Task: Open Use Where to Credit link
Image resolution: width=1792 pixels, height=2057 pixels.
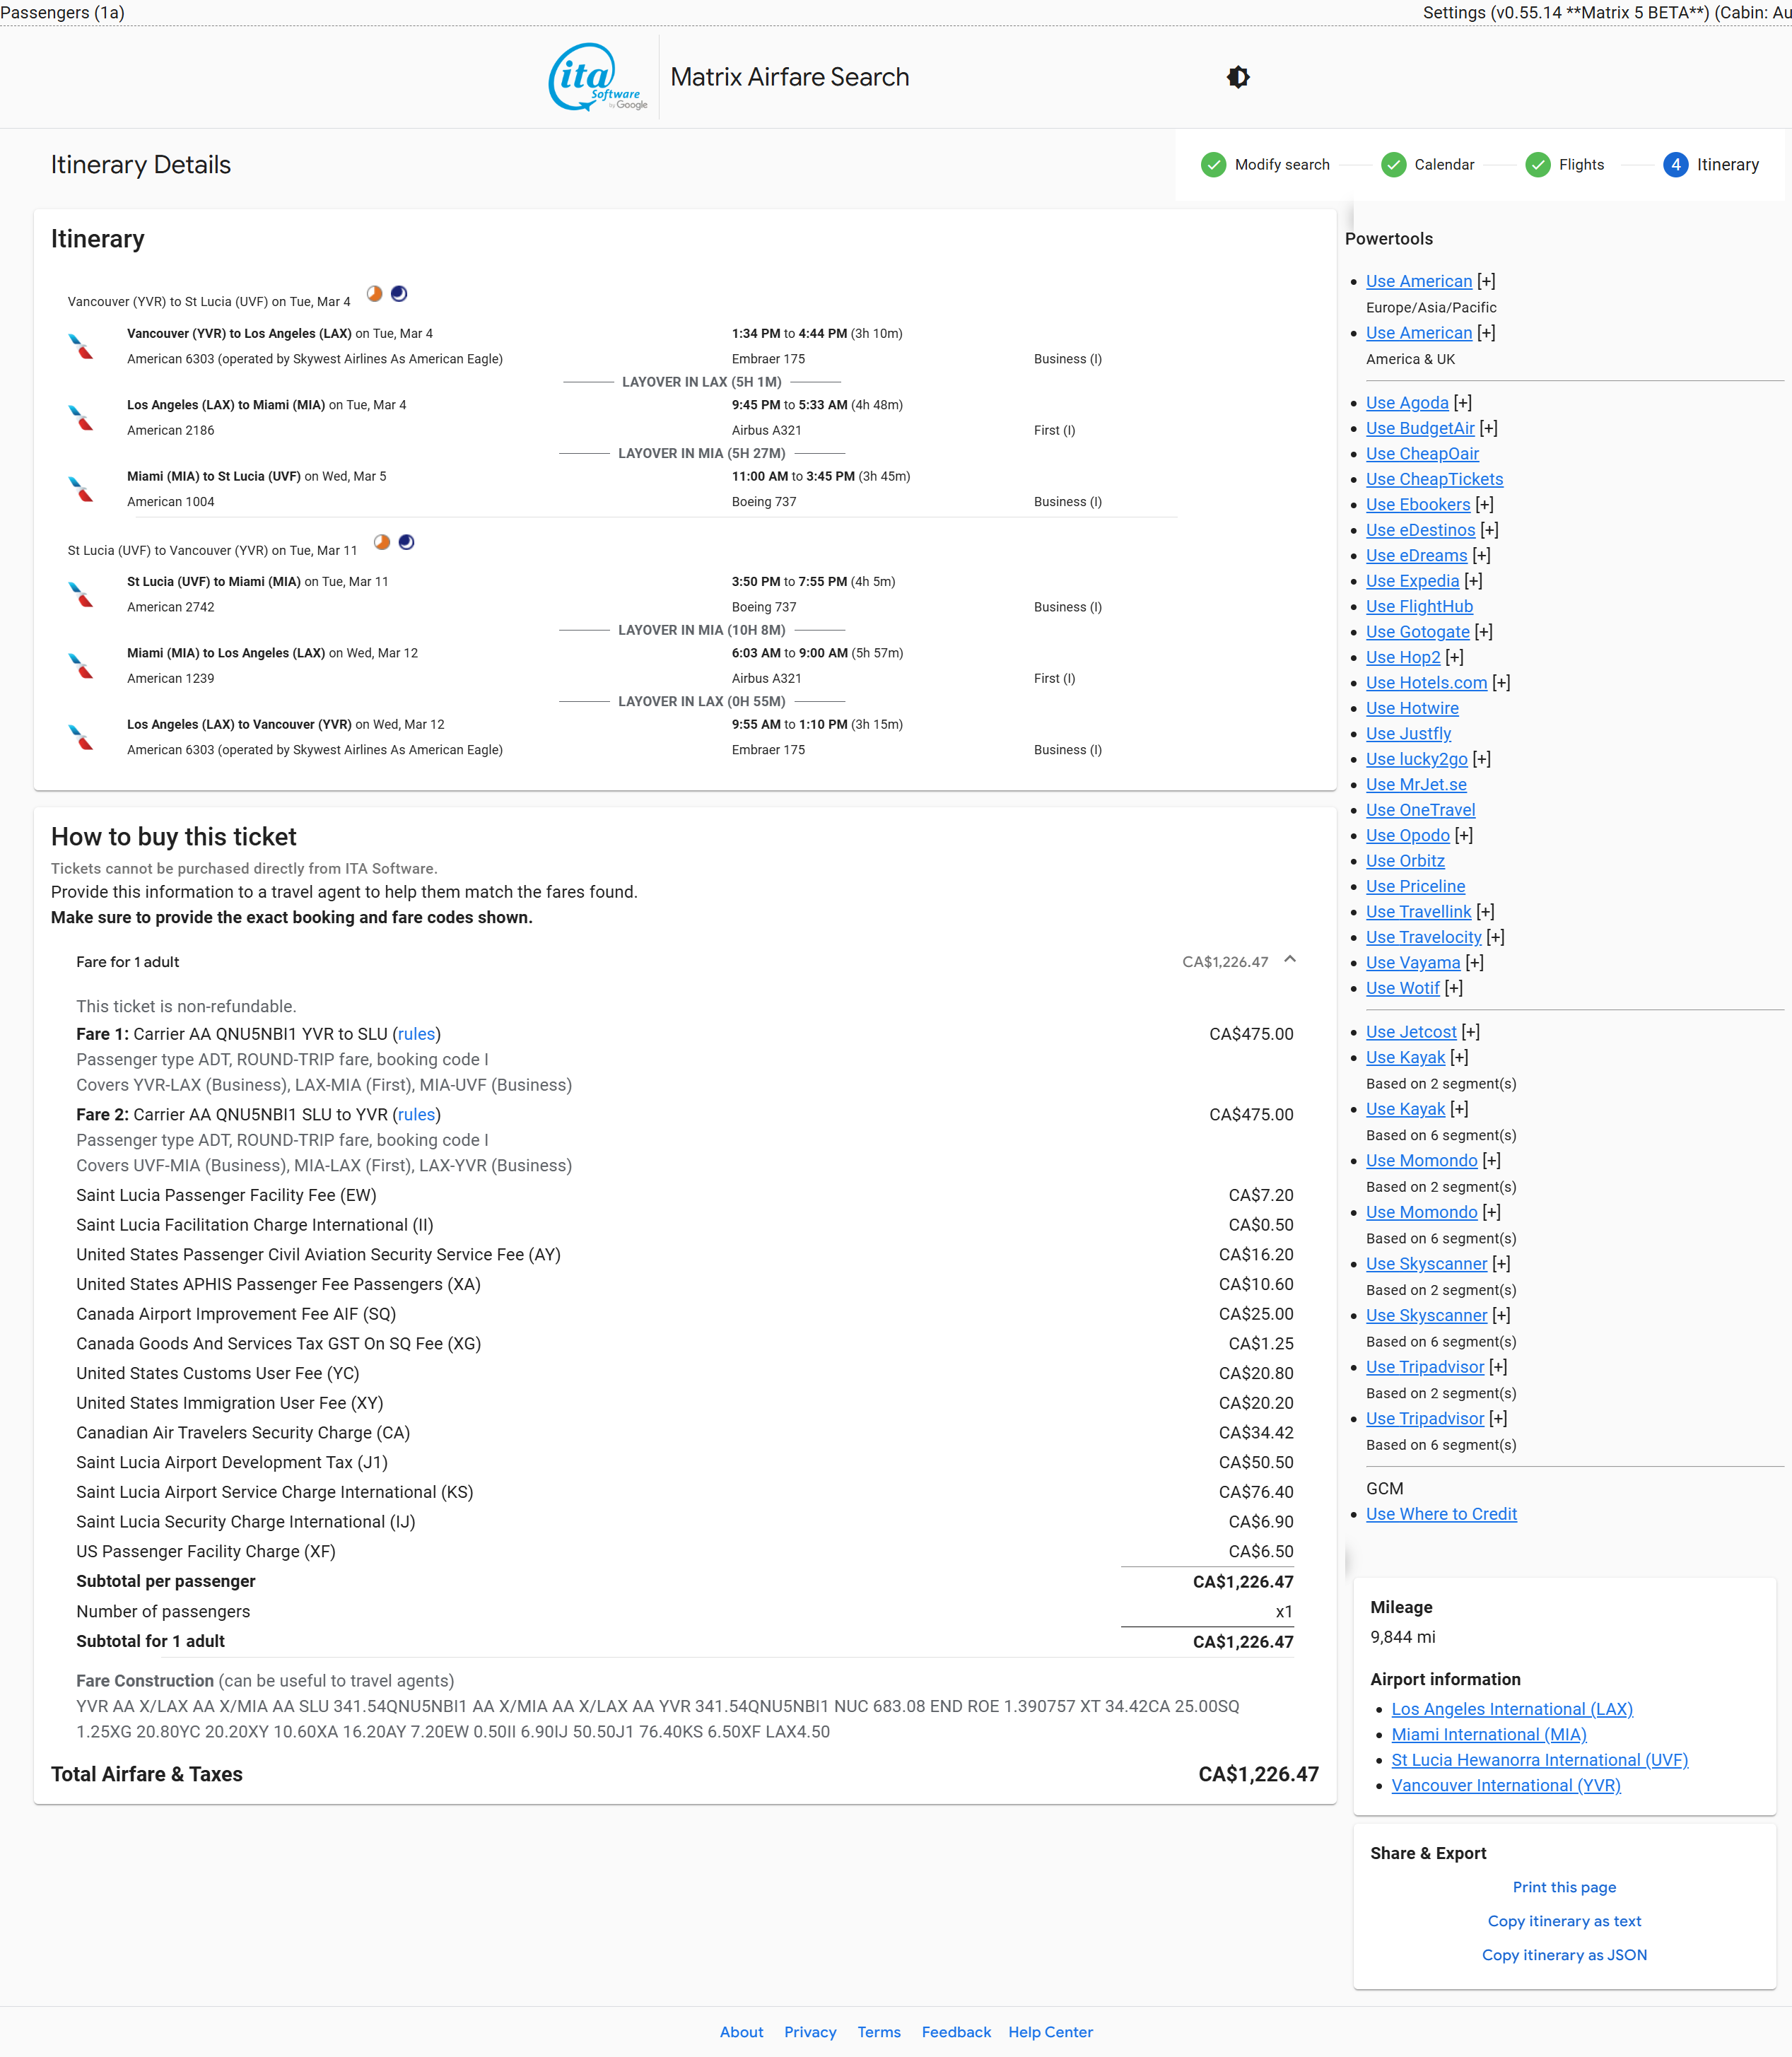Action: pos(1440,1514)
